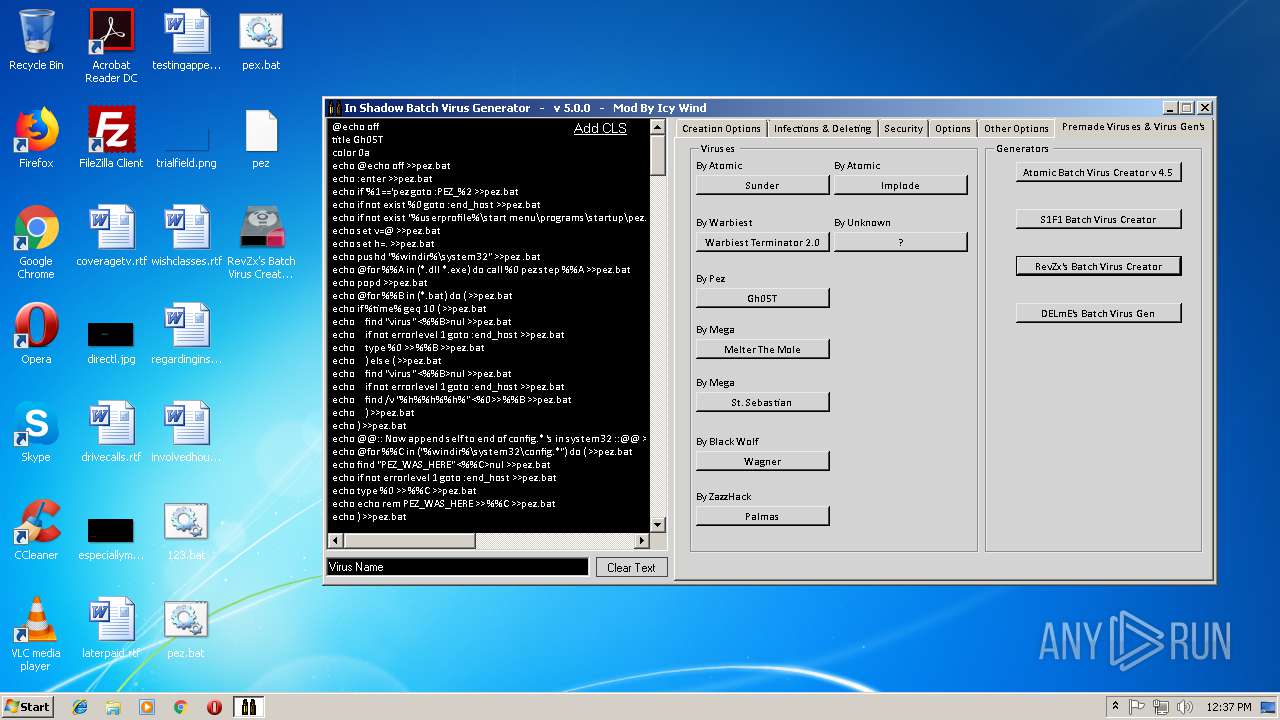
Task: Click the Gh05T virus button
Action: coord(762,298)
